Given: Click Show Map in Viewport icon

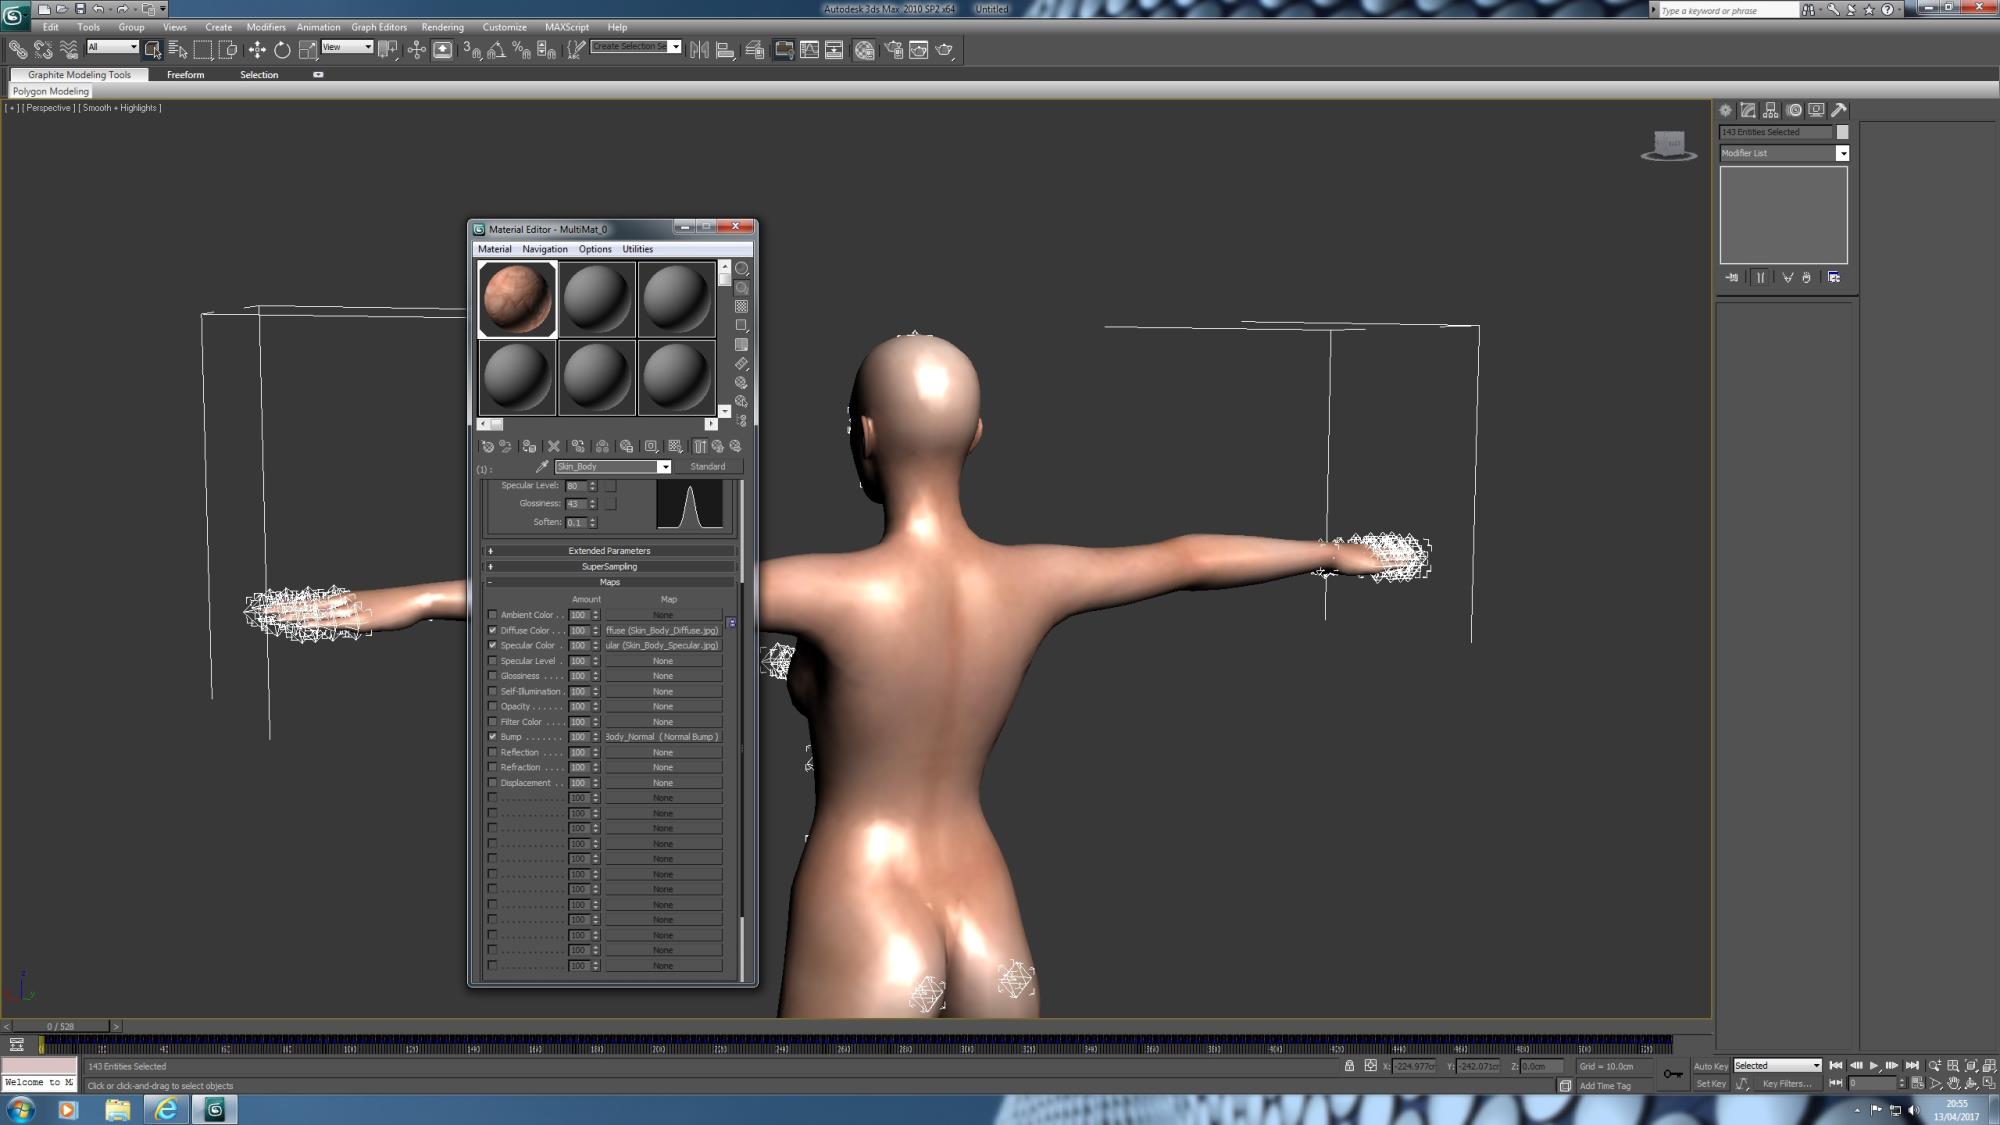Looking at the screenshot, I should [675, 446].
